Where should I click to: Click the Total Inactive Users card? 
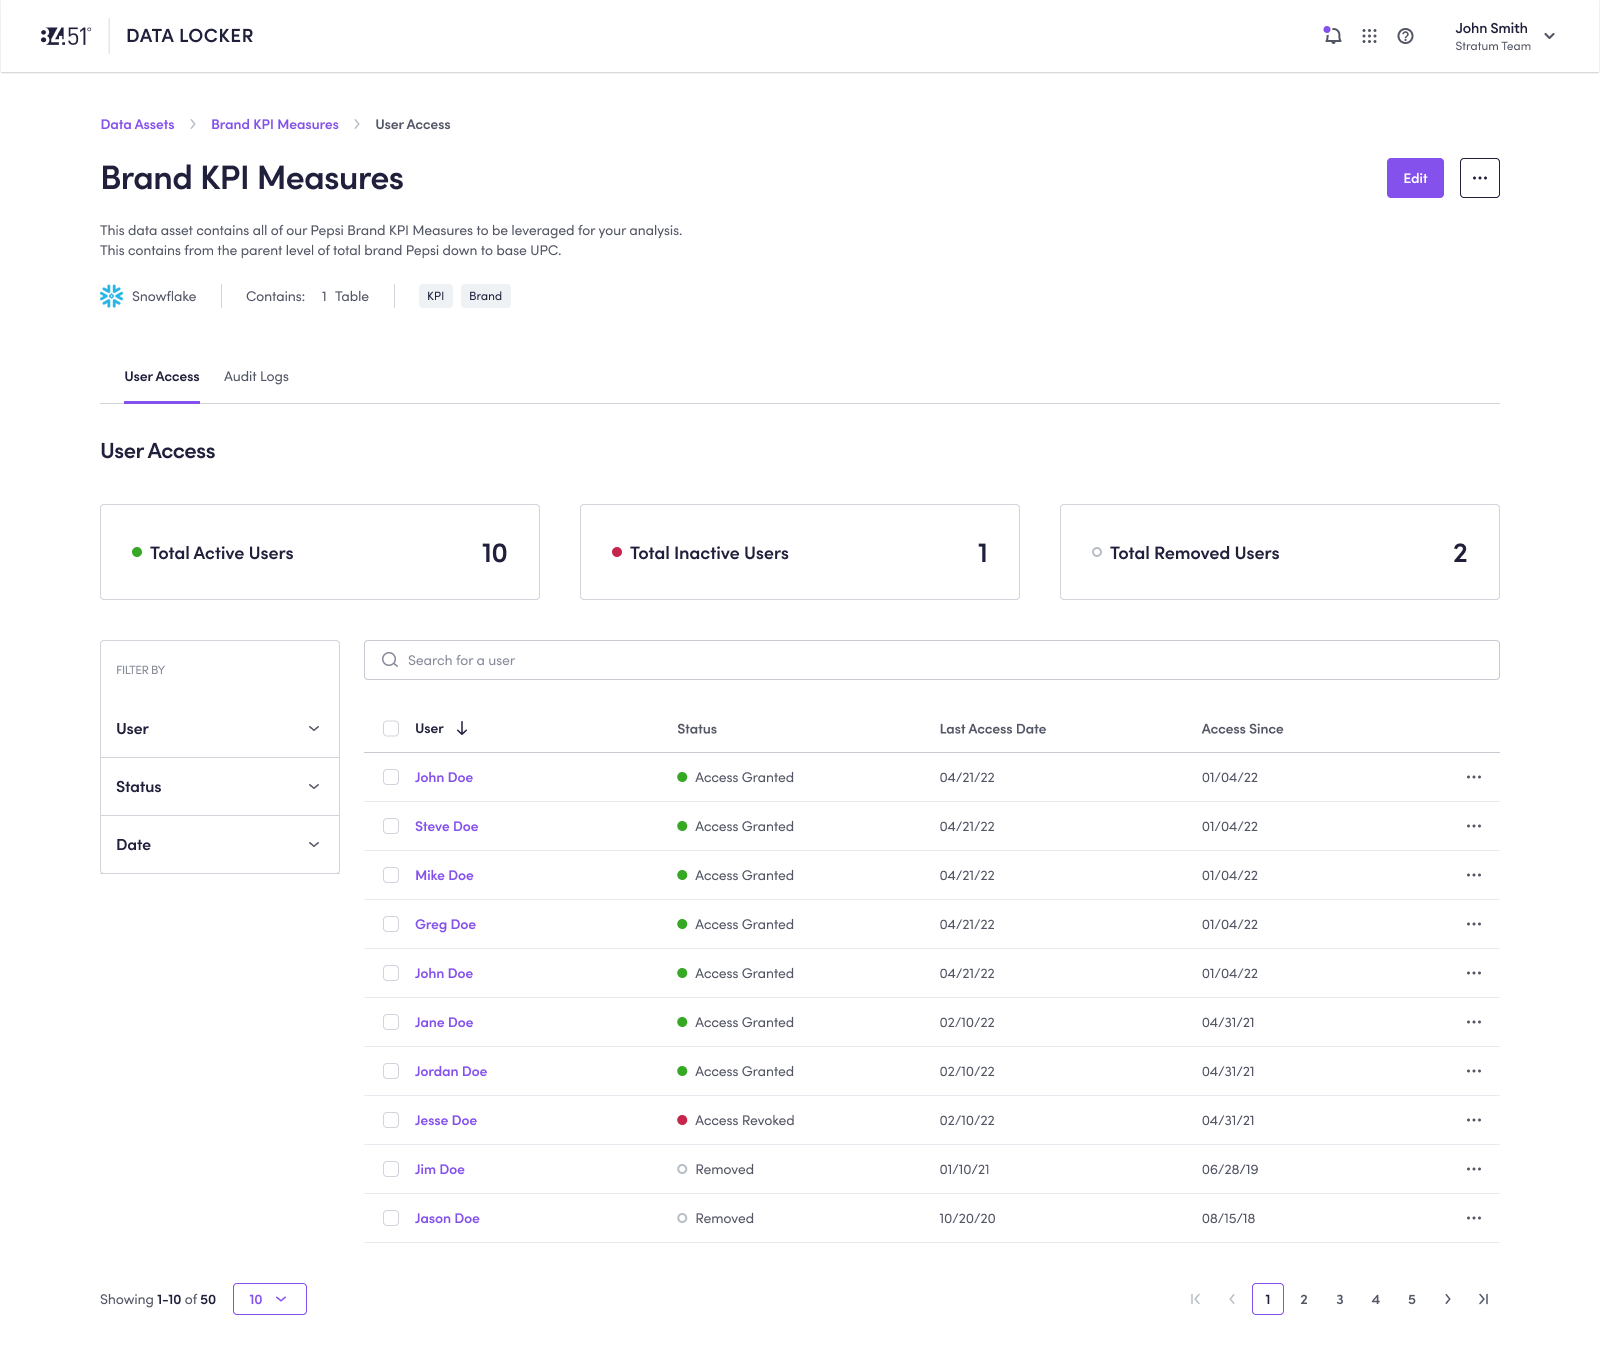click(x=800, y=552)
